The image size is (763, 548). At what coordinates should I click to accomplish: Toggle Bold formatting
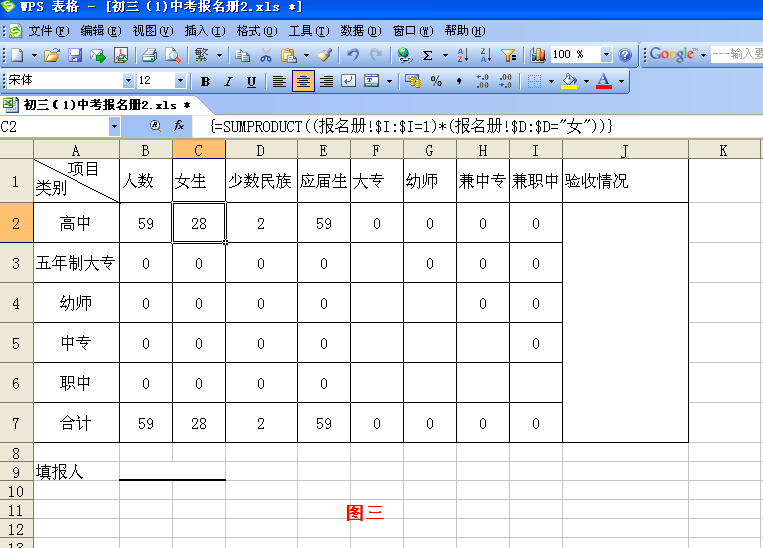click(205, 81)
